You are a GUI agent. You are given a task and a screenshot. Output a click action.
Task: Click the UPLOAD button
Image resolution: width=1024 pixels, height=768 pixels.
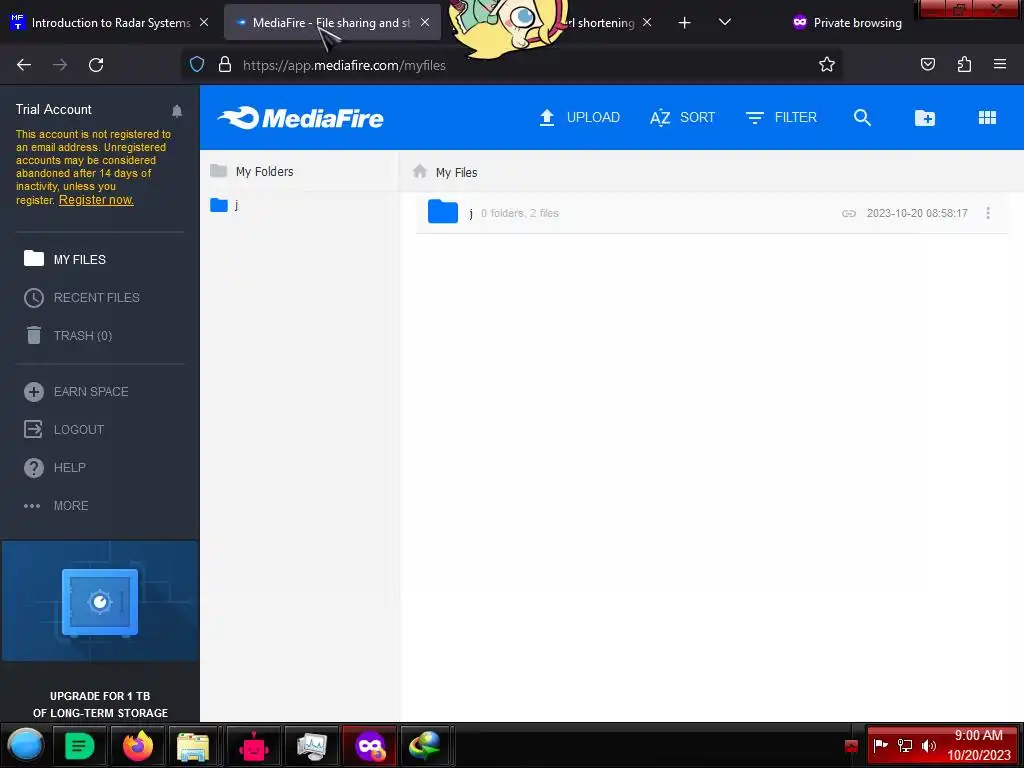tap(579, 118)
